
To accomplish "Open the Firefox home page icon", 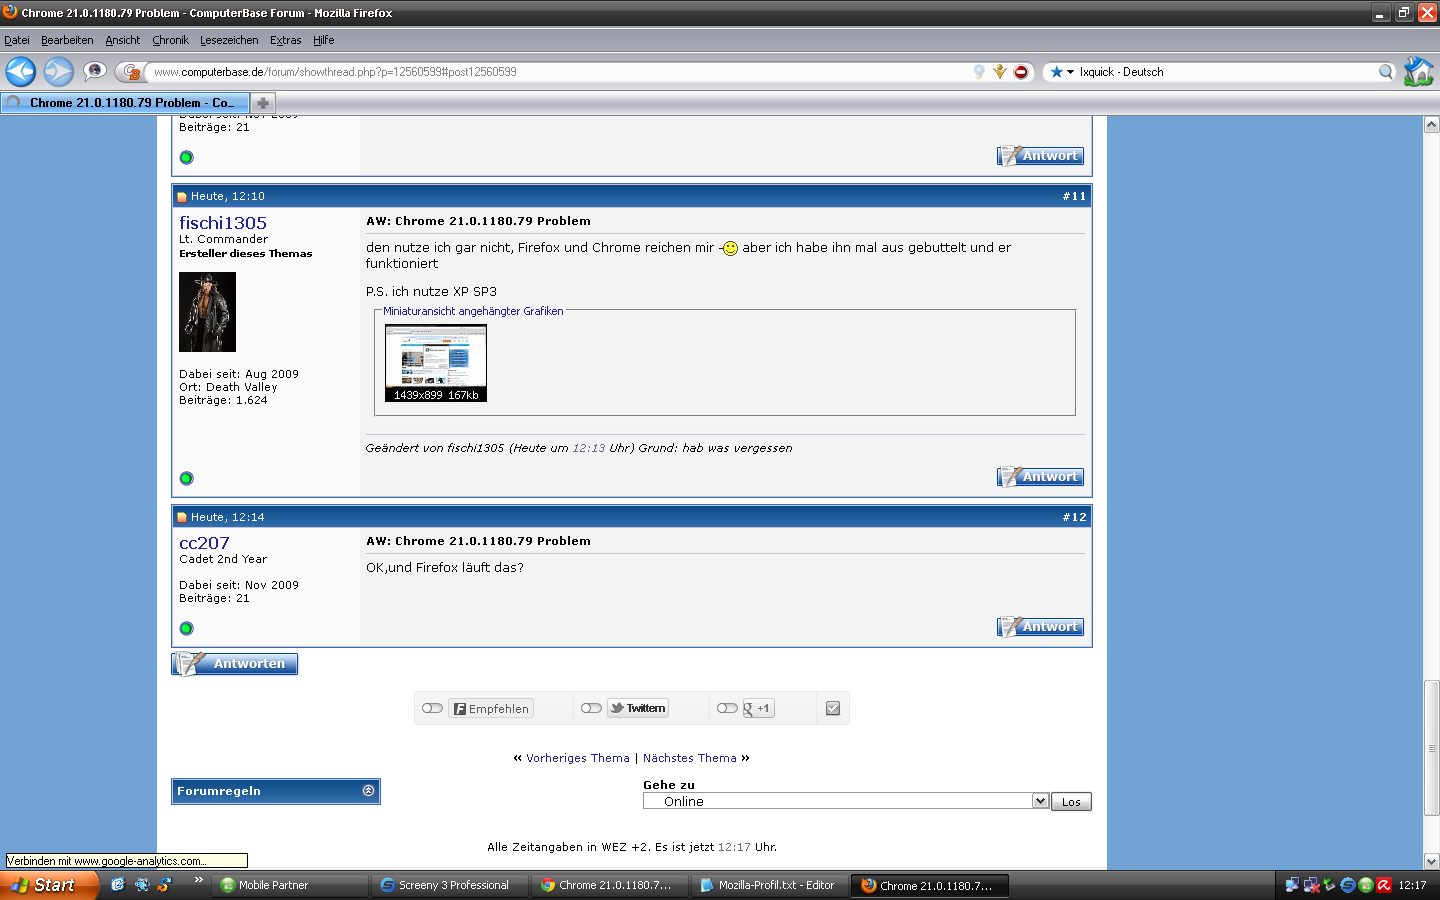I will point(1418,71).
